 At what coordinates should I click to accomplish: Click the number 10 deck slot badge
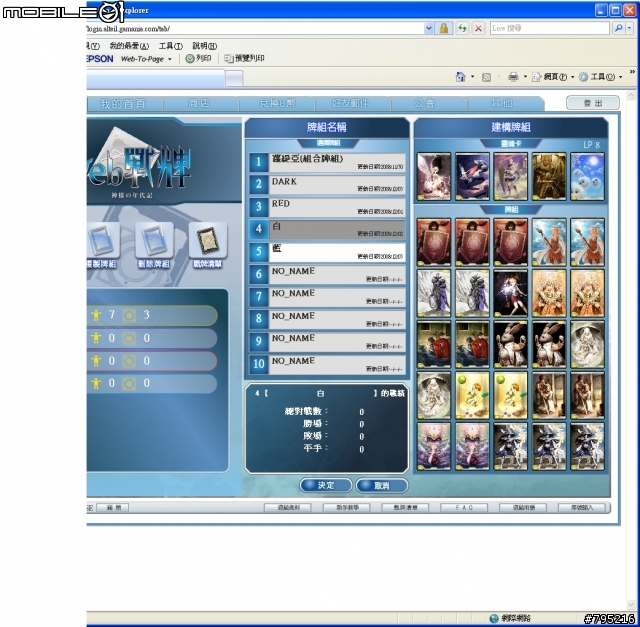pyautogui.click(x=258, y=364)
